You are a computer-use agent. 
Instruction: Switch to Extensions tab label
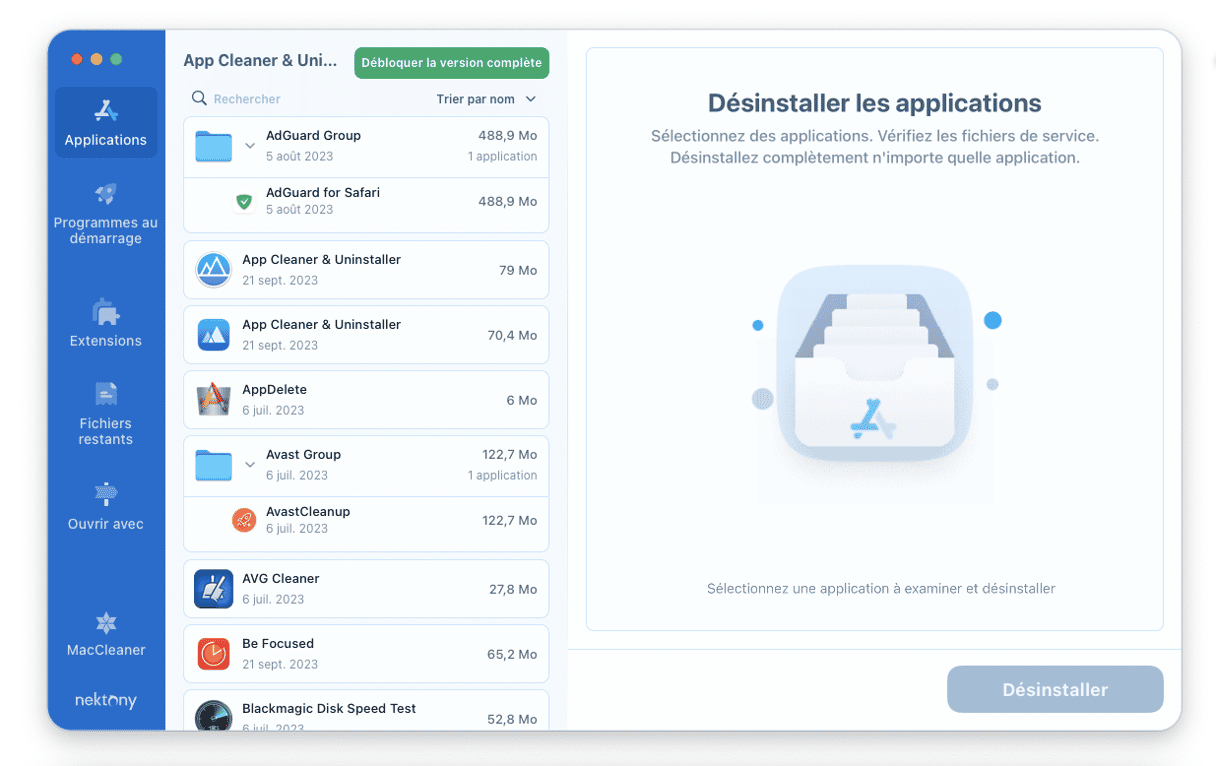pyautogui.click(x=106, y=341)
